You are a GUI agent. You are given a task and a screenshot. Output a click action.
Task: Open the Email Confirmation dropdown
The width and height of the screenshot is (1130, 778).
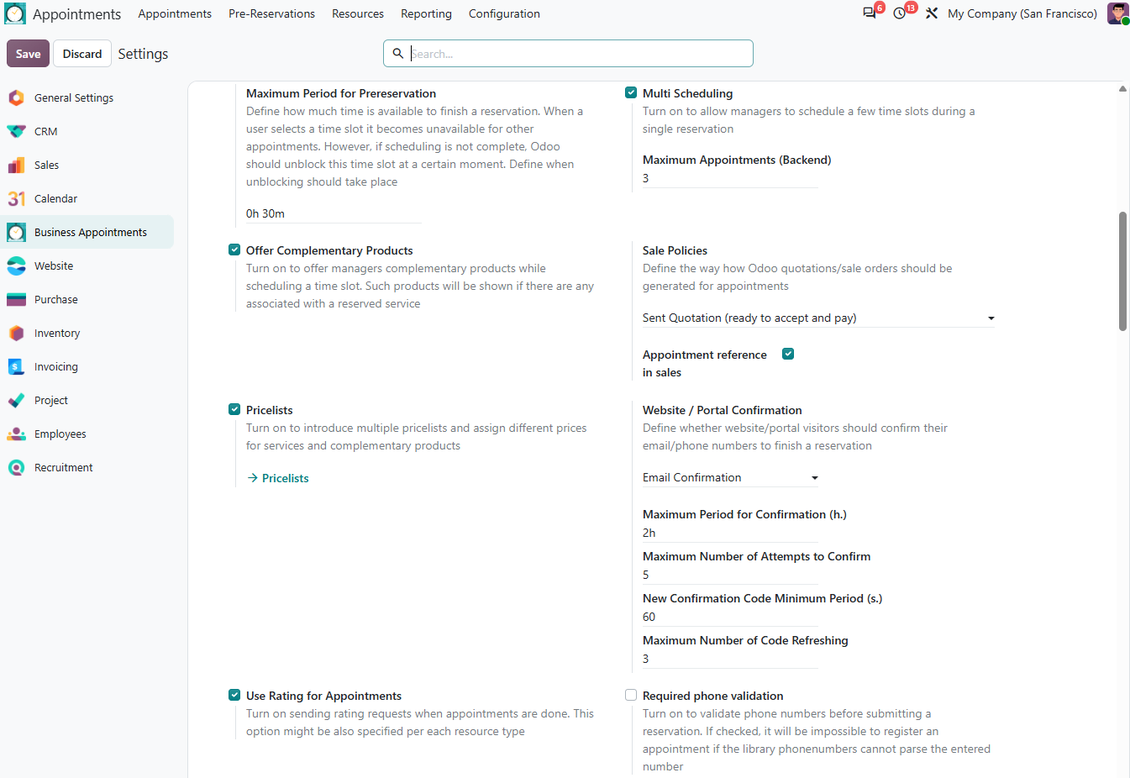pos(731,478)
